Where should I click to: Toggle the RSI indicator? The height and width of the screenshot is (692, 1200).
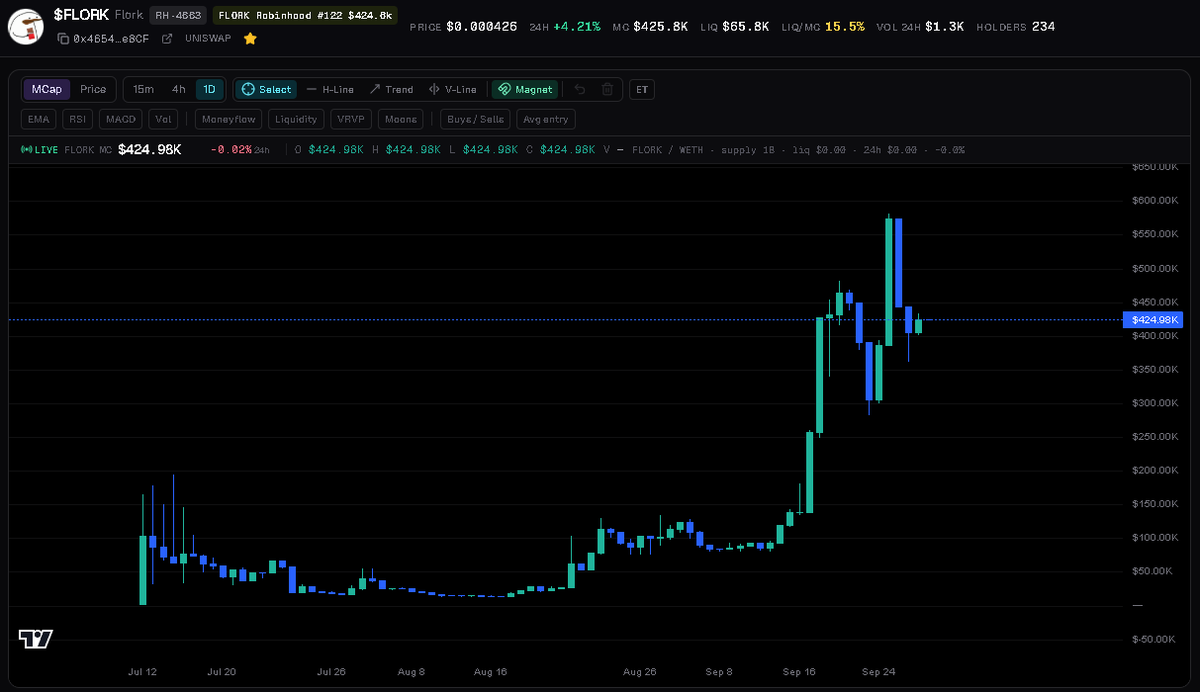(x=77, y=119)
